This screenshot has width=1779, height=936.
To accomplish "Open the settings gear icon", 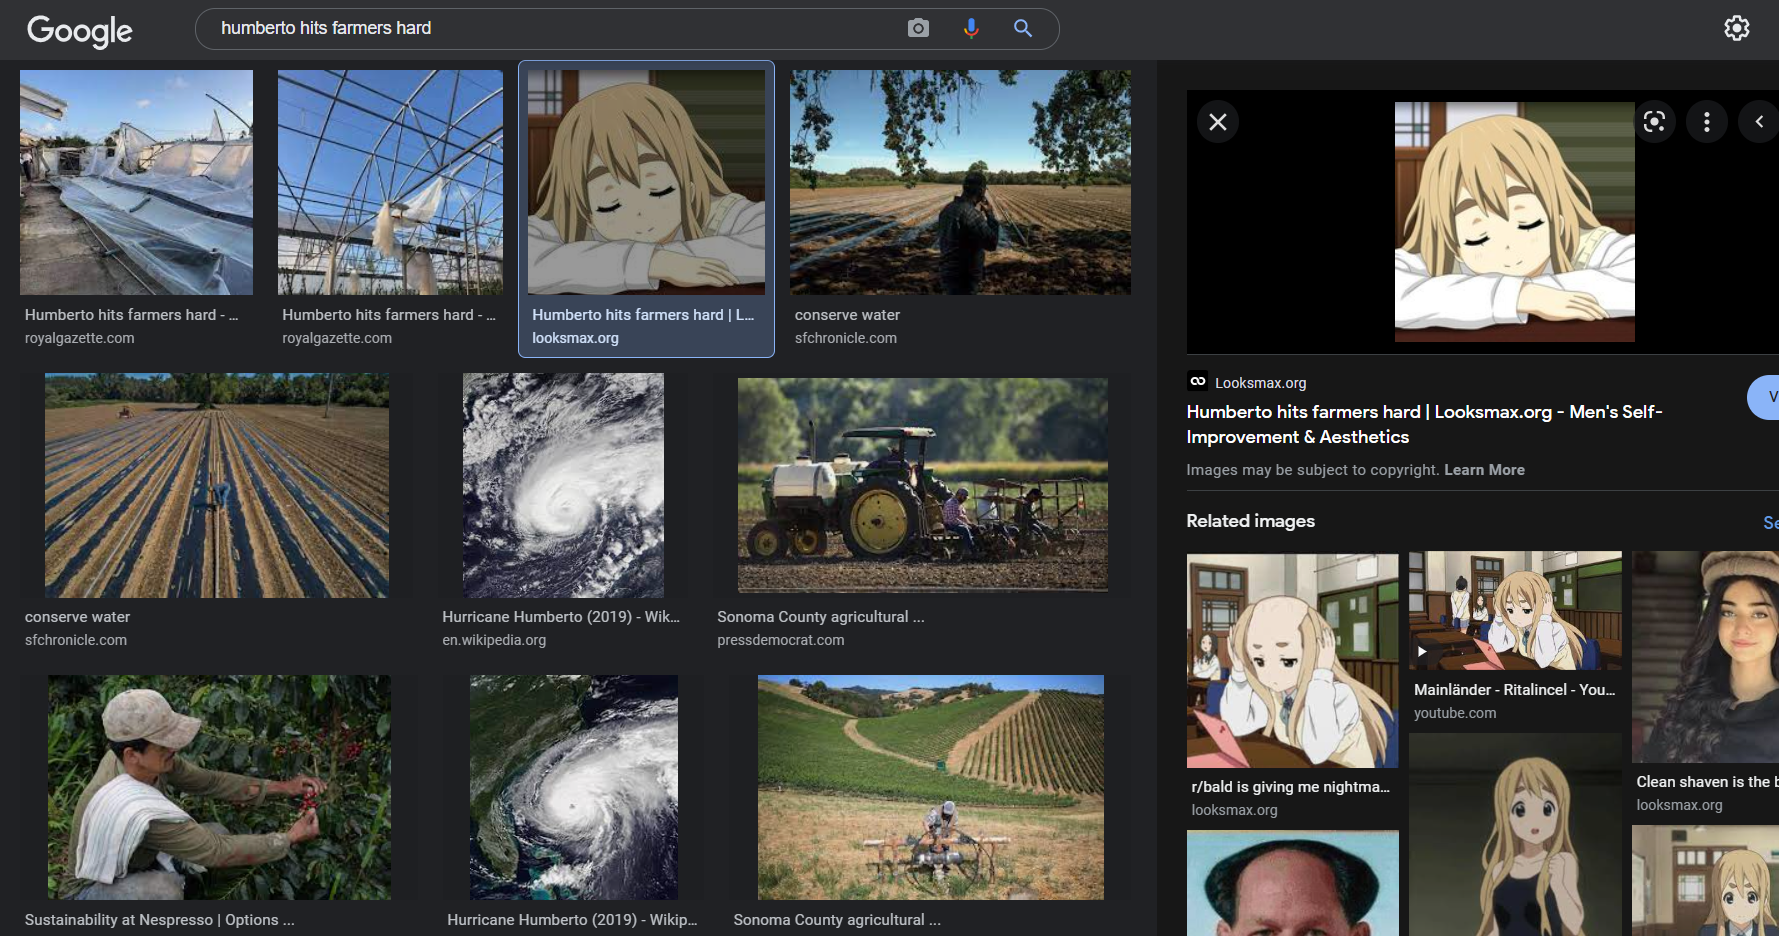I will click(x=1736, y=28).
